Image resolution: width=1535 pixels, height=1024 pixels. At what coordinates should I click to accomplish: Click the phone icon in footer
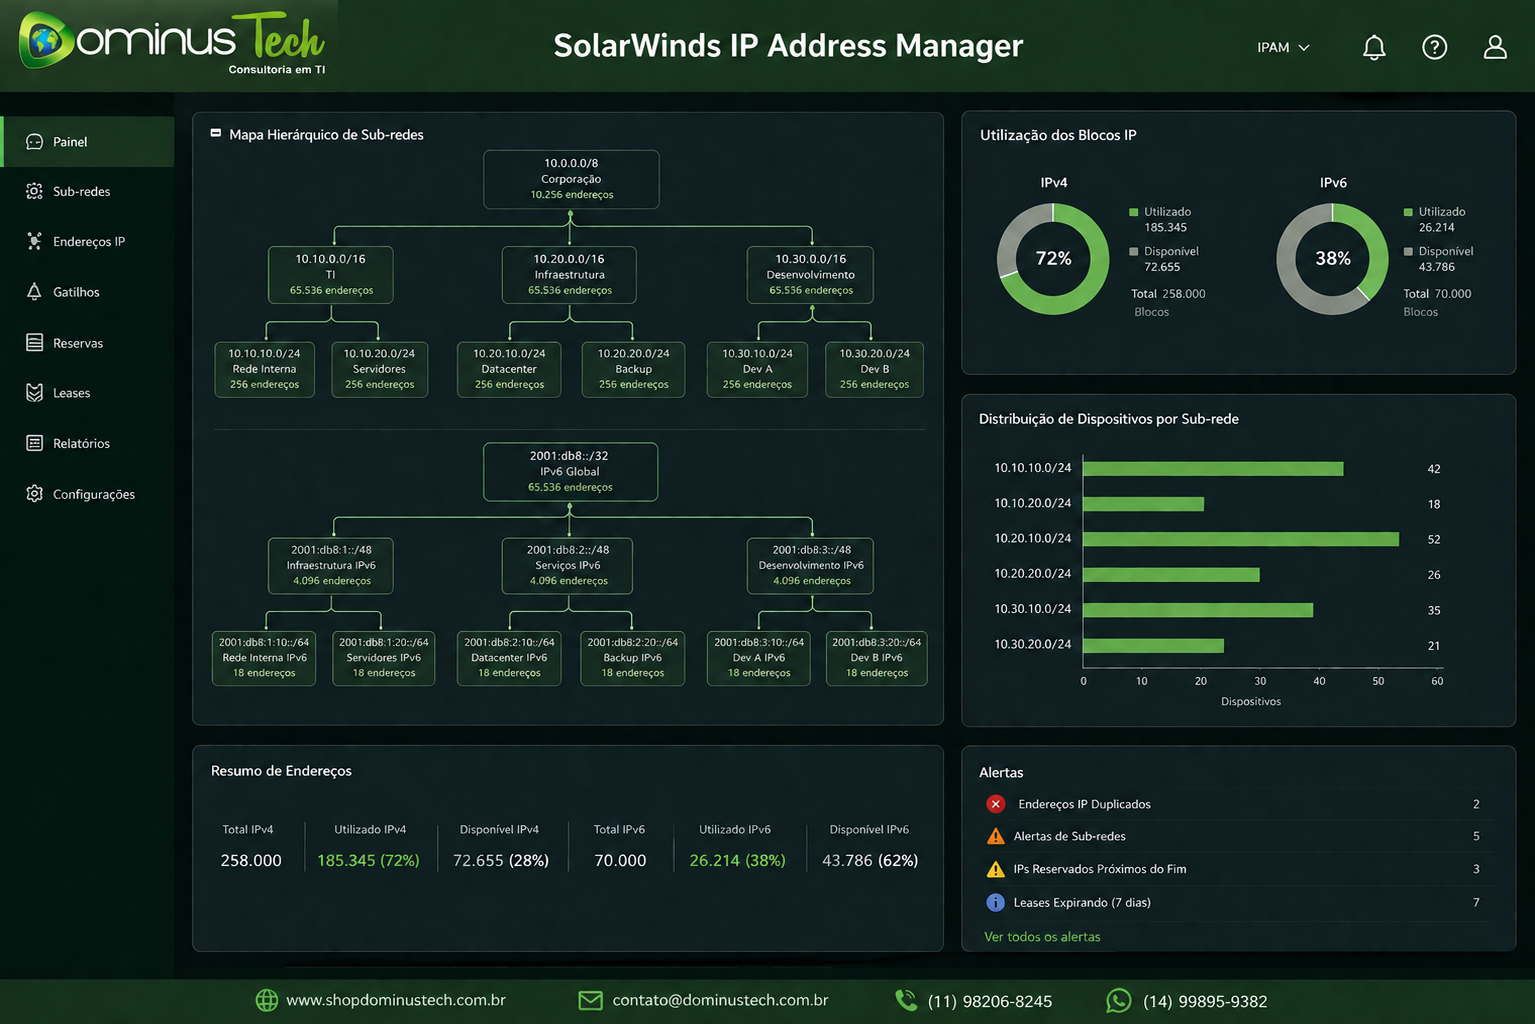click(906, 1000)
